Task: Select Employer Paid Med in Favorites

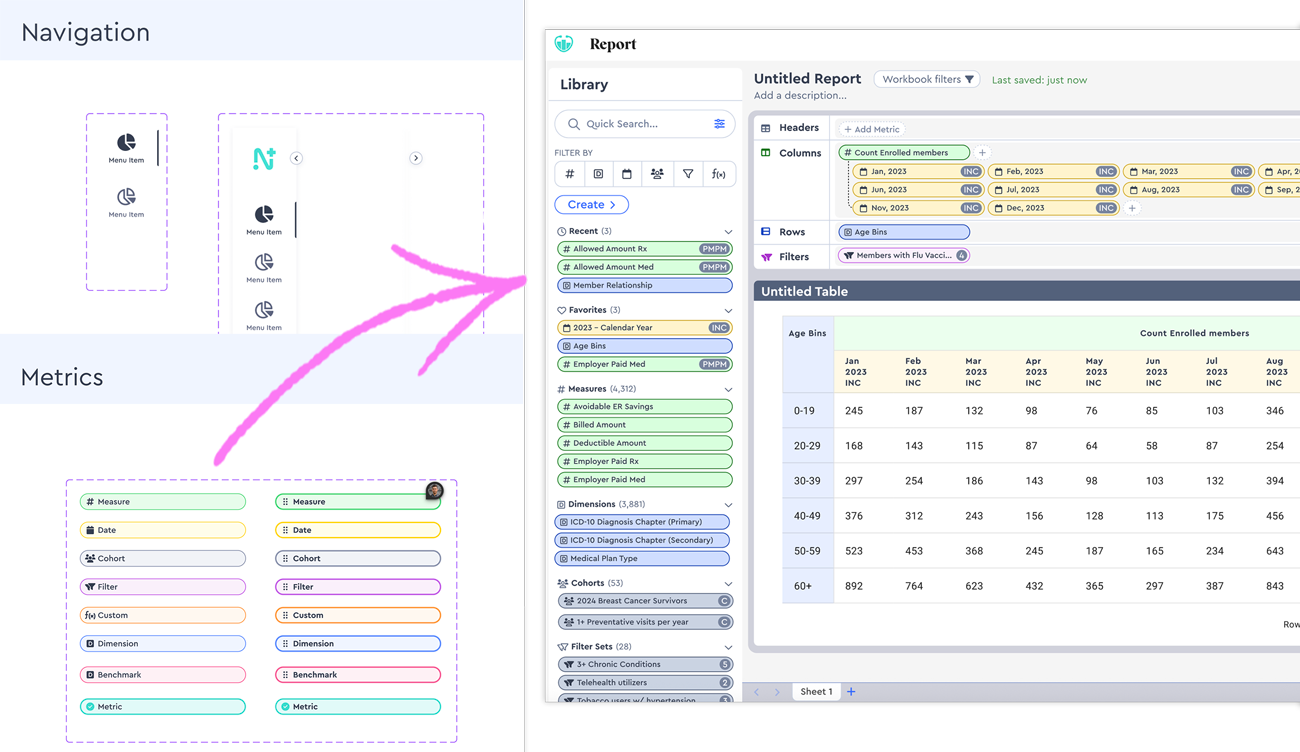Action: [645, 364]
